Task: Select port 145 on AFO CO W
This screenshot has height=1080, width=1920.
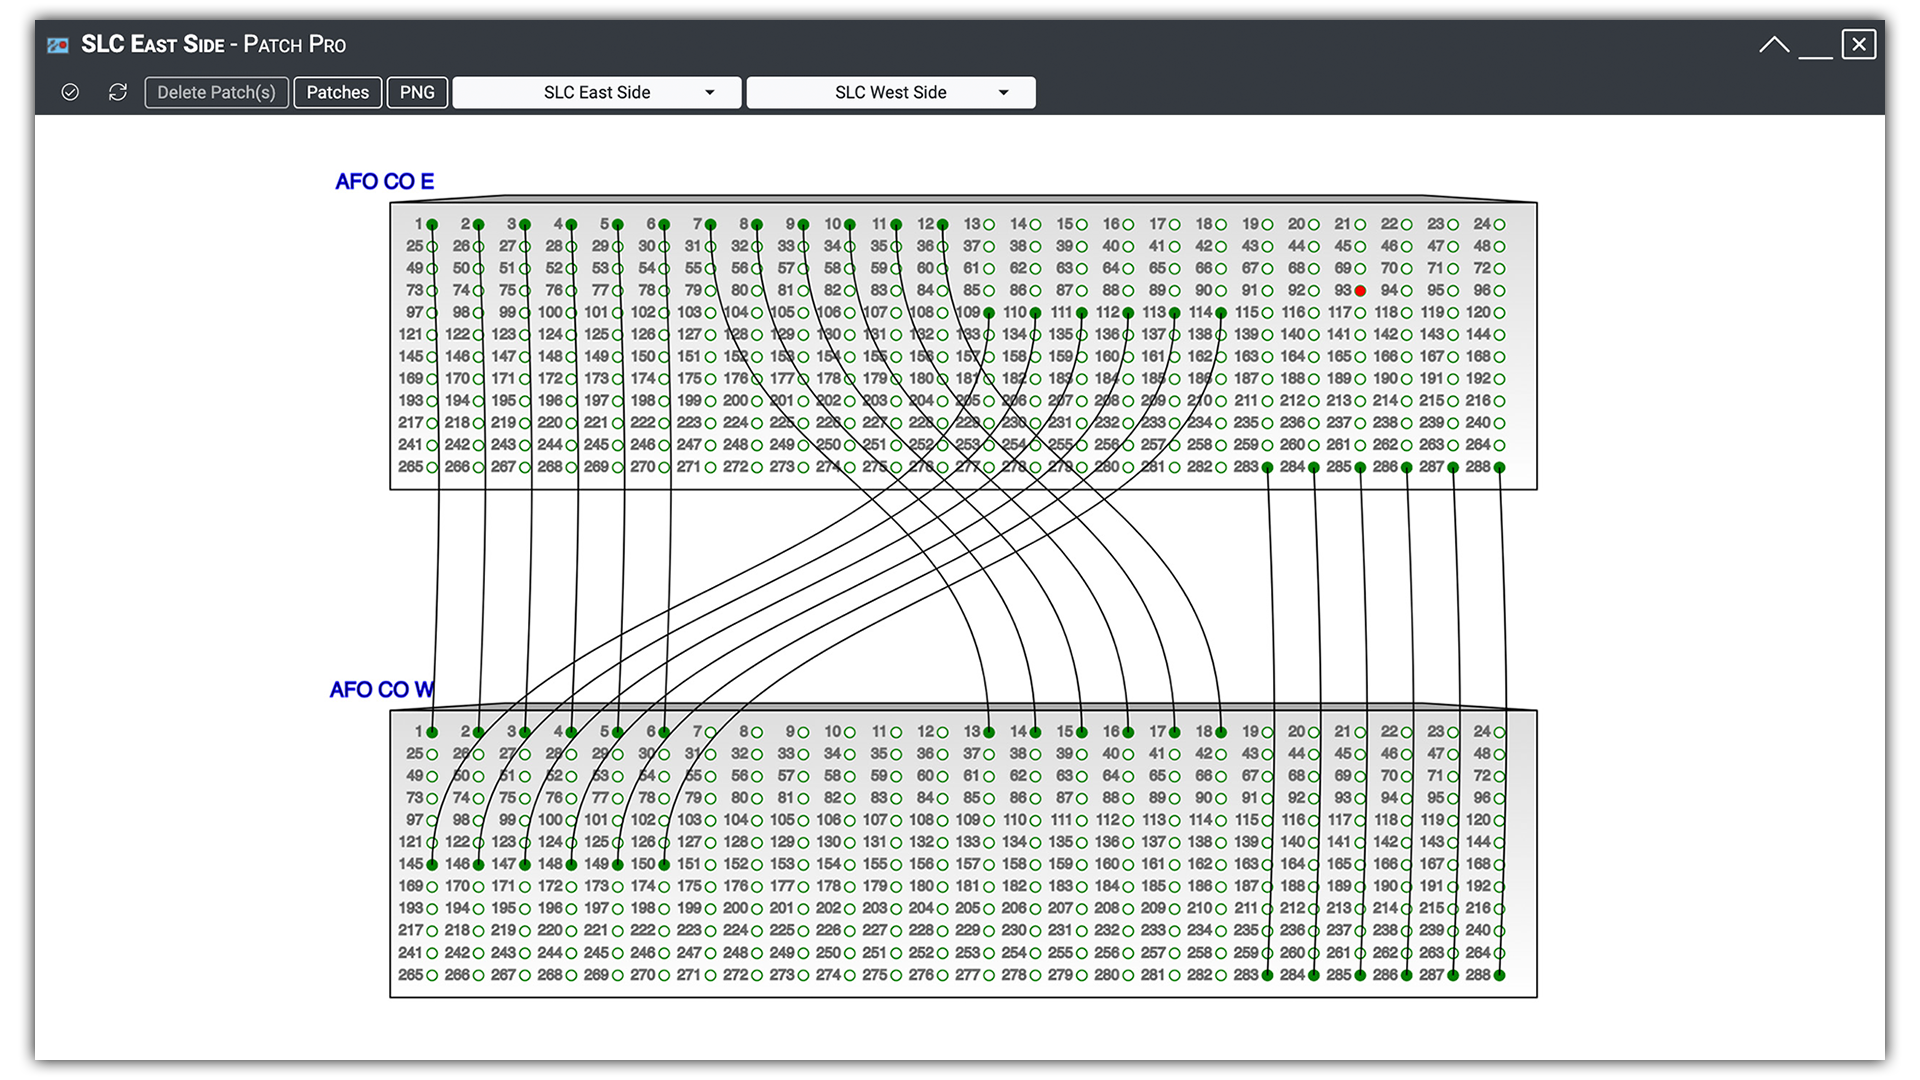Action: [x=432, y=865]
